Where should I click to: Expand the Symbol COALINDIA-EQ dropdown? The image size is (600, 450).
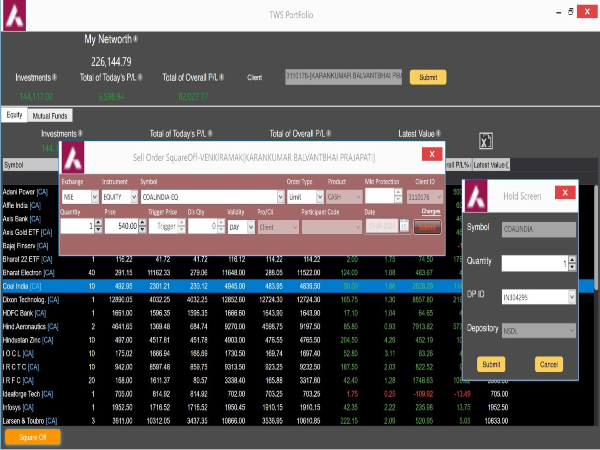(280, 197)
